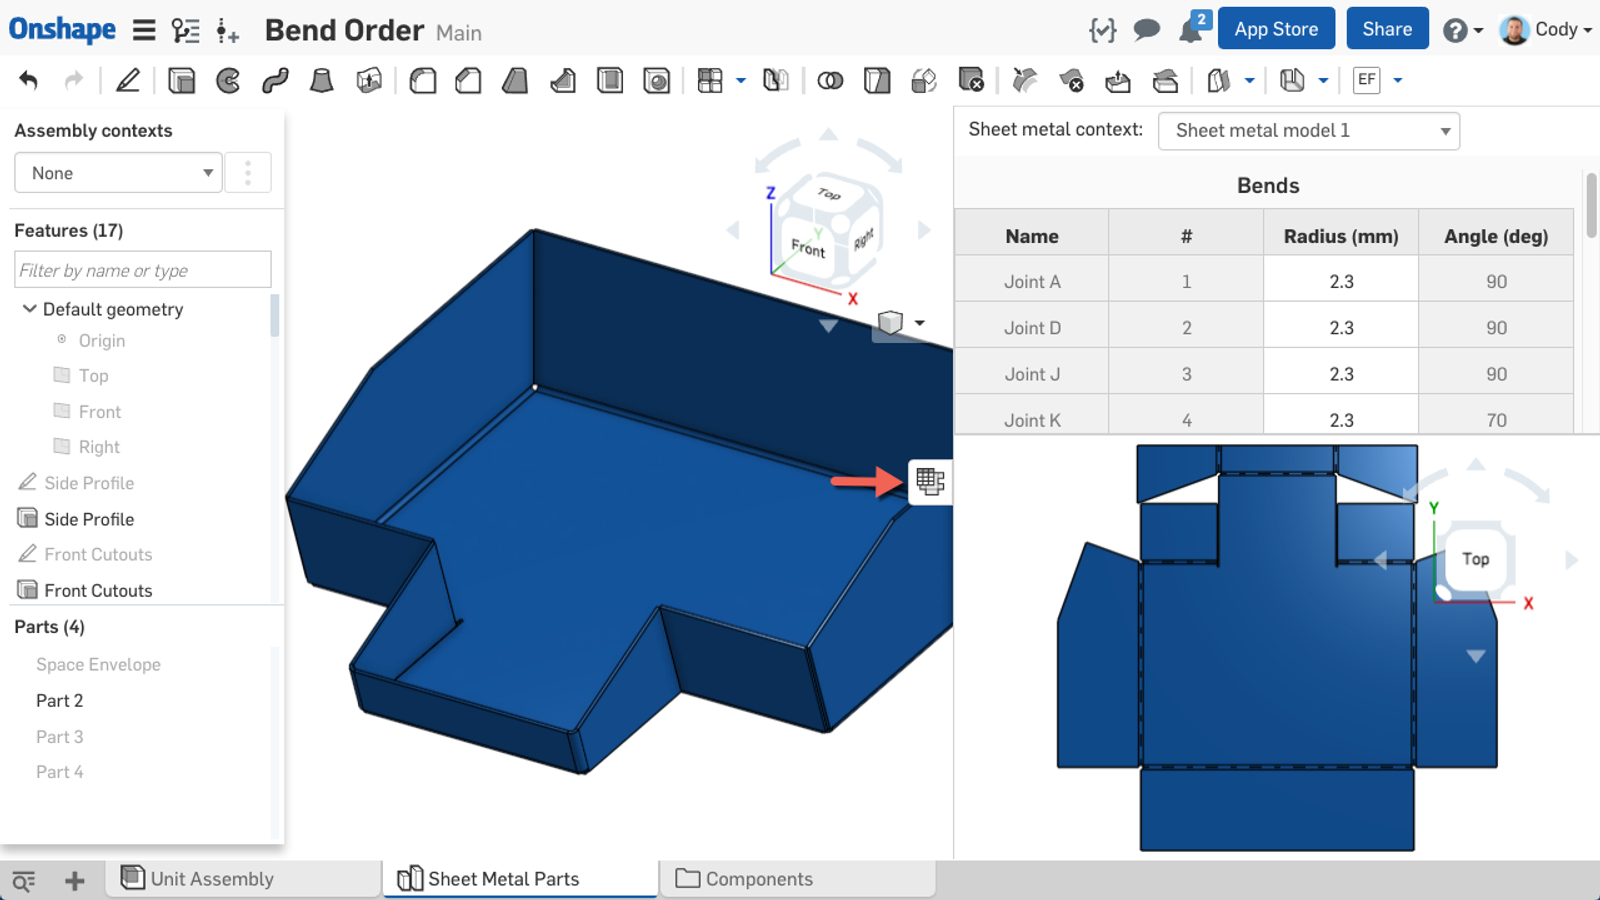Open the Assembly contexts None dropdown
The width and height of the screenshot is (1600, 900).
pyautogui.click(x=118, y=173)
